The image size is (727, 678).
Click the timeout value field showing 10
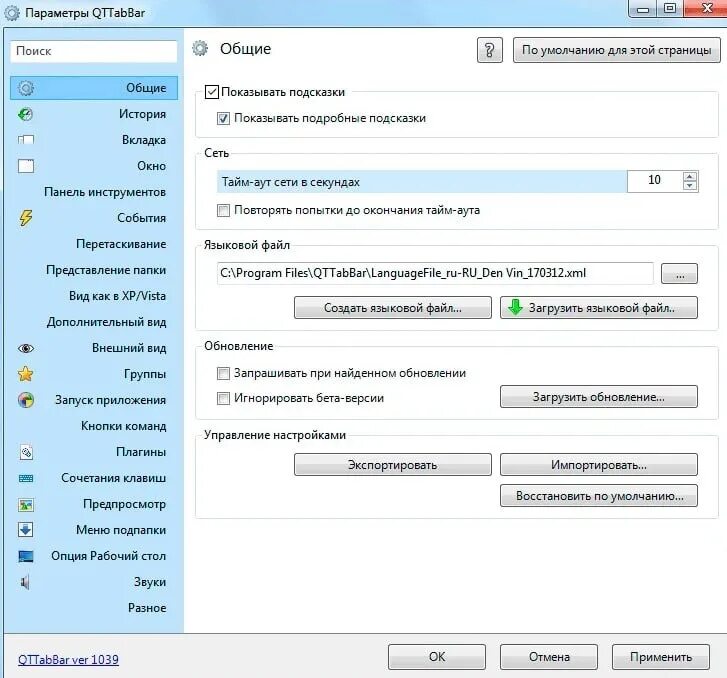point(654,181)
